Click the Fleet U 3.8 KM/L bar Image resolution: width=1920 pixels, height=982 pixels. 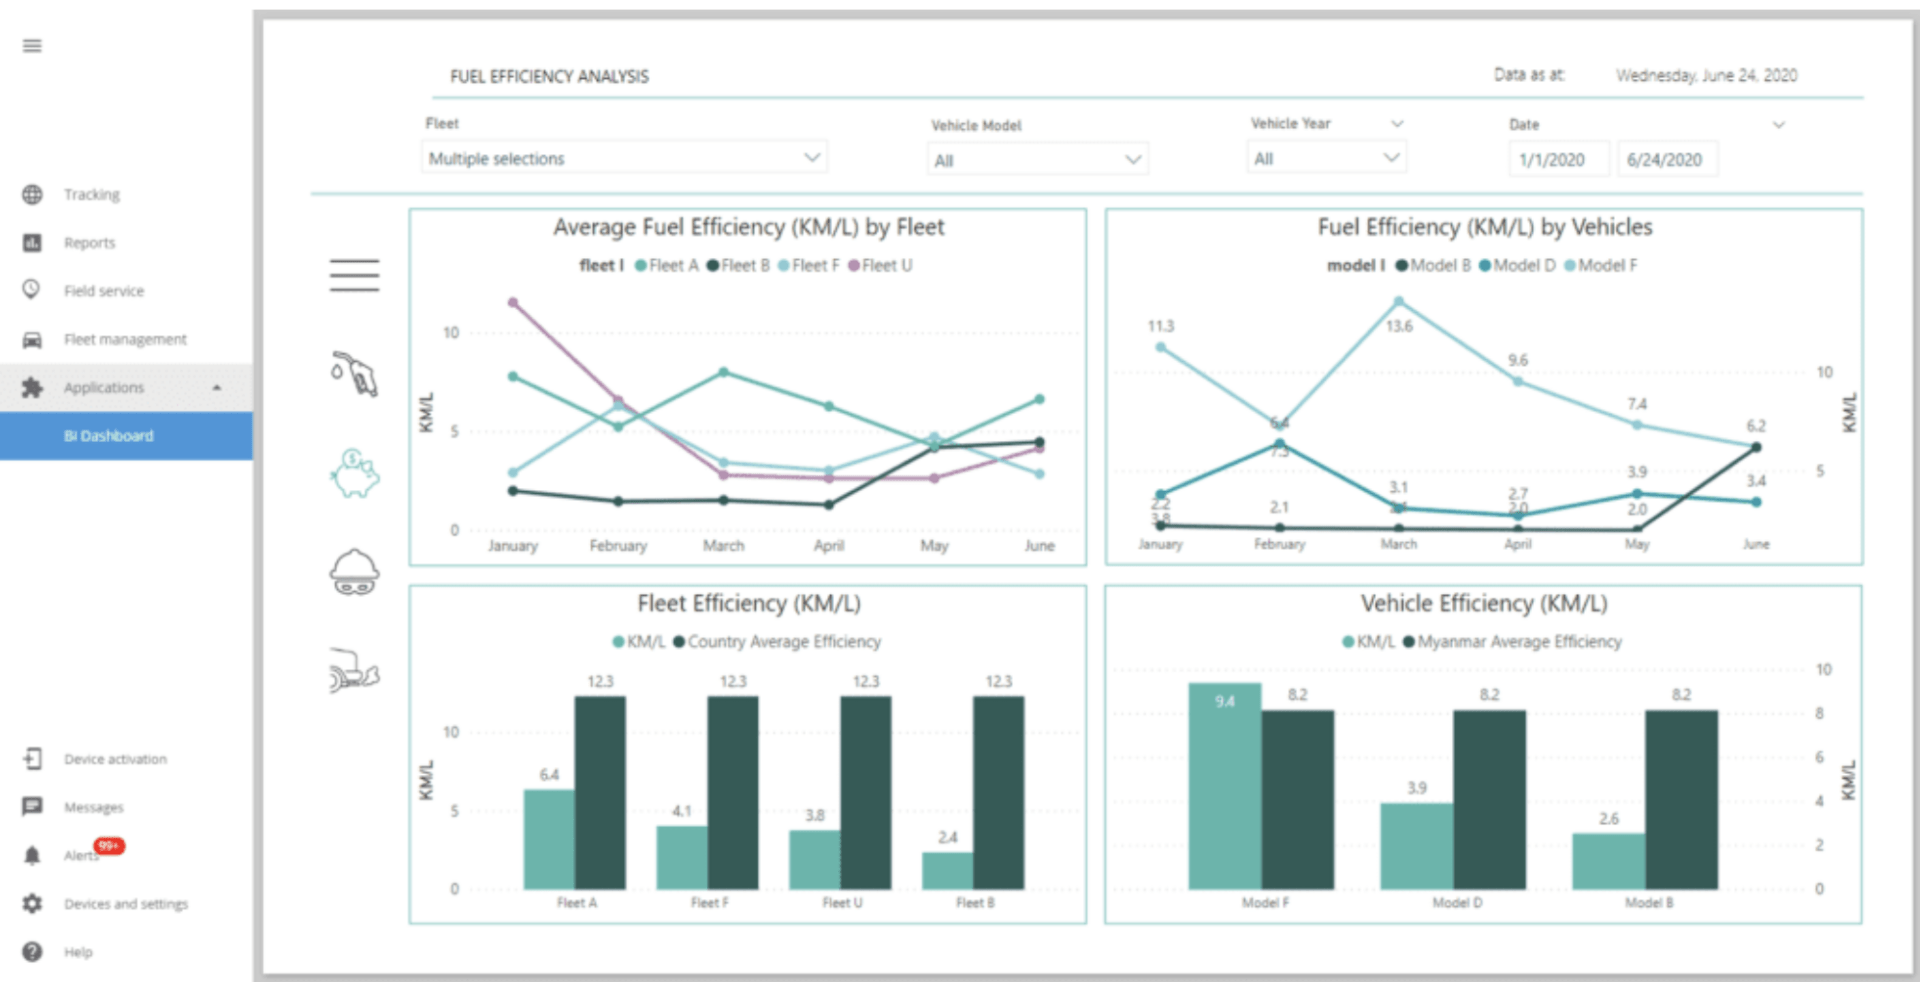815,859
